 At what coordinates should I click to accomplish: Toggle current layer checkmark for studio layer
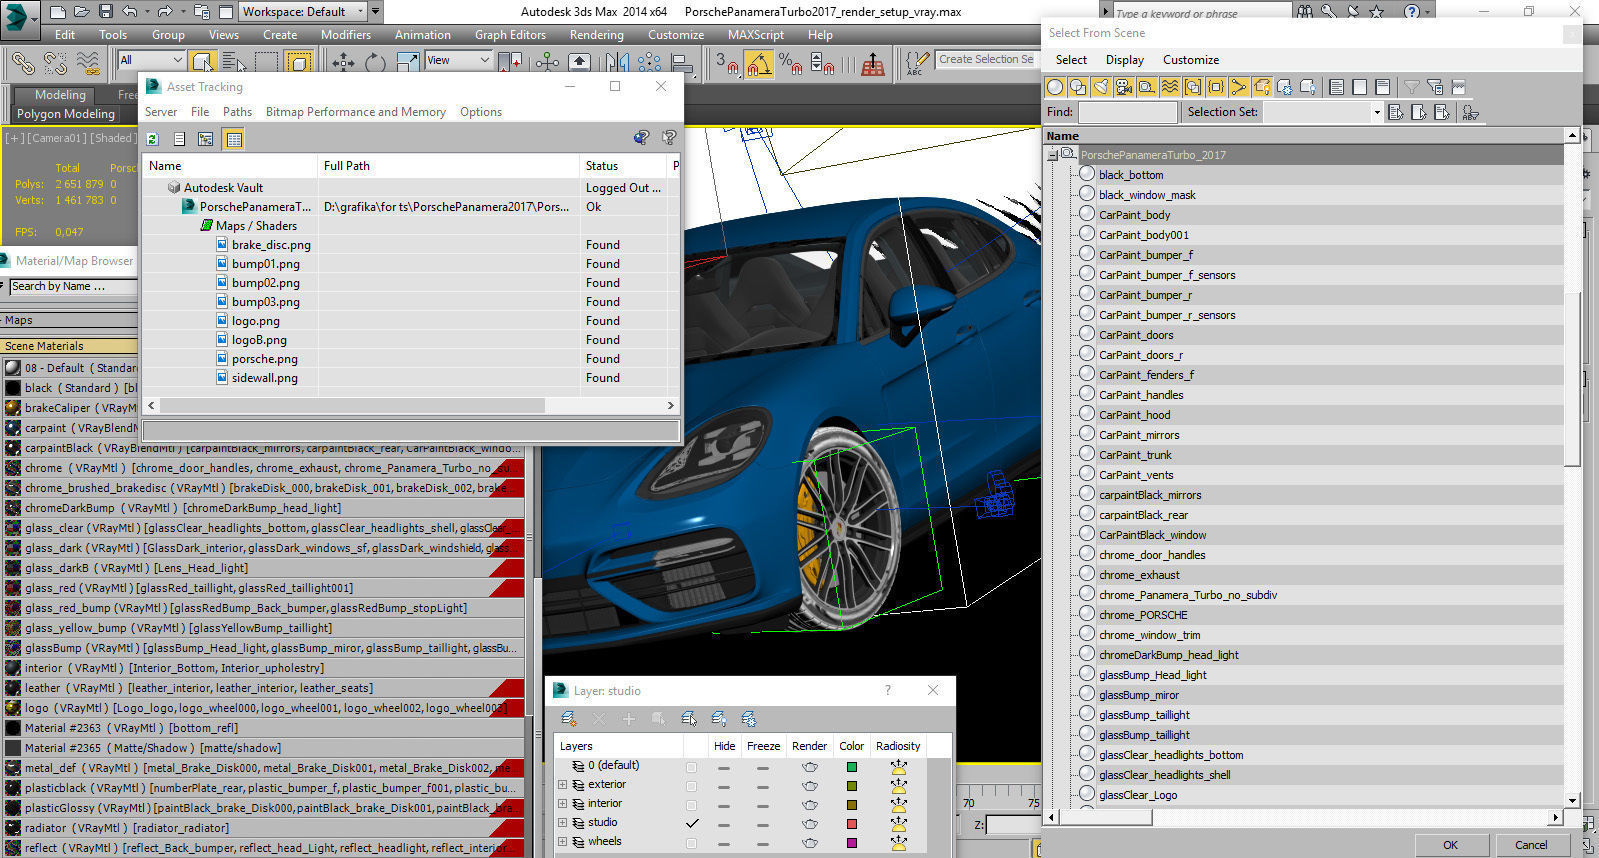pos(691,823)
